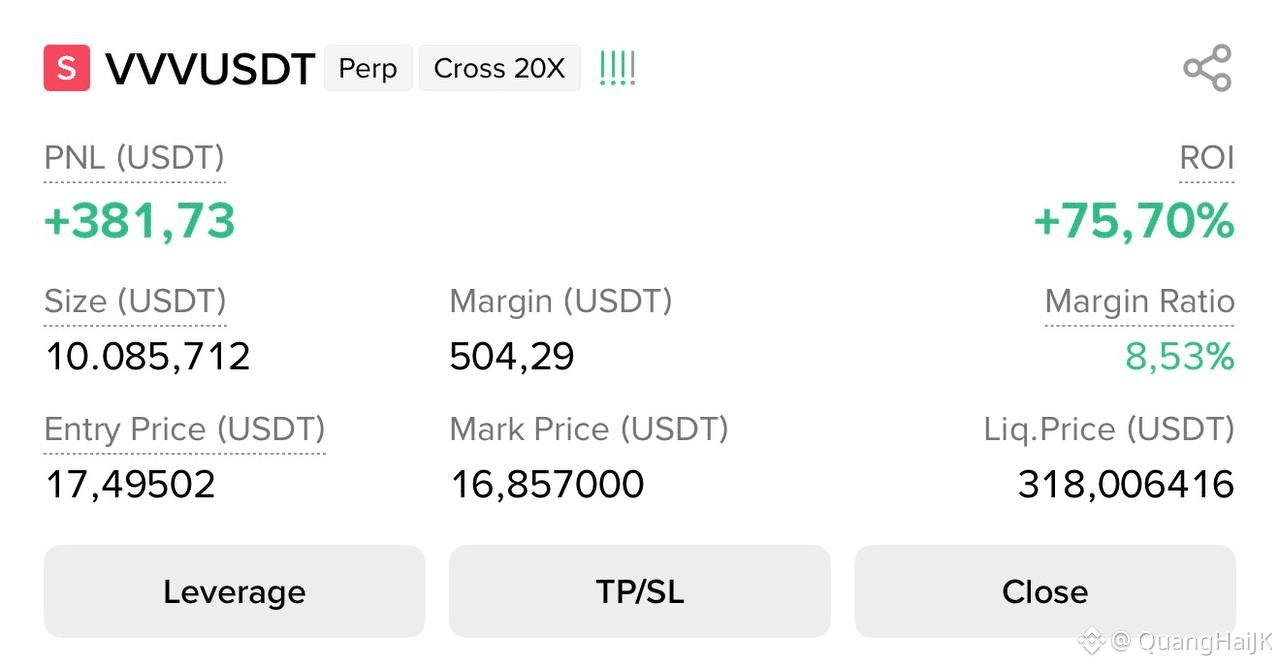Screen dimensions: 1280x666
Task: Tap the 16,857000 mark price value
Action: (x=547, y=485)
